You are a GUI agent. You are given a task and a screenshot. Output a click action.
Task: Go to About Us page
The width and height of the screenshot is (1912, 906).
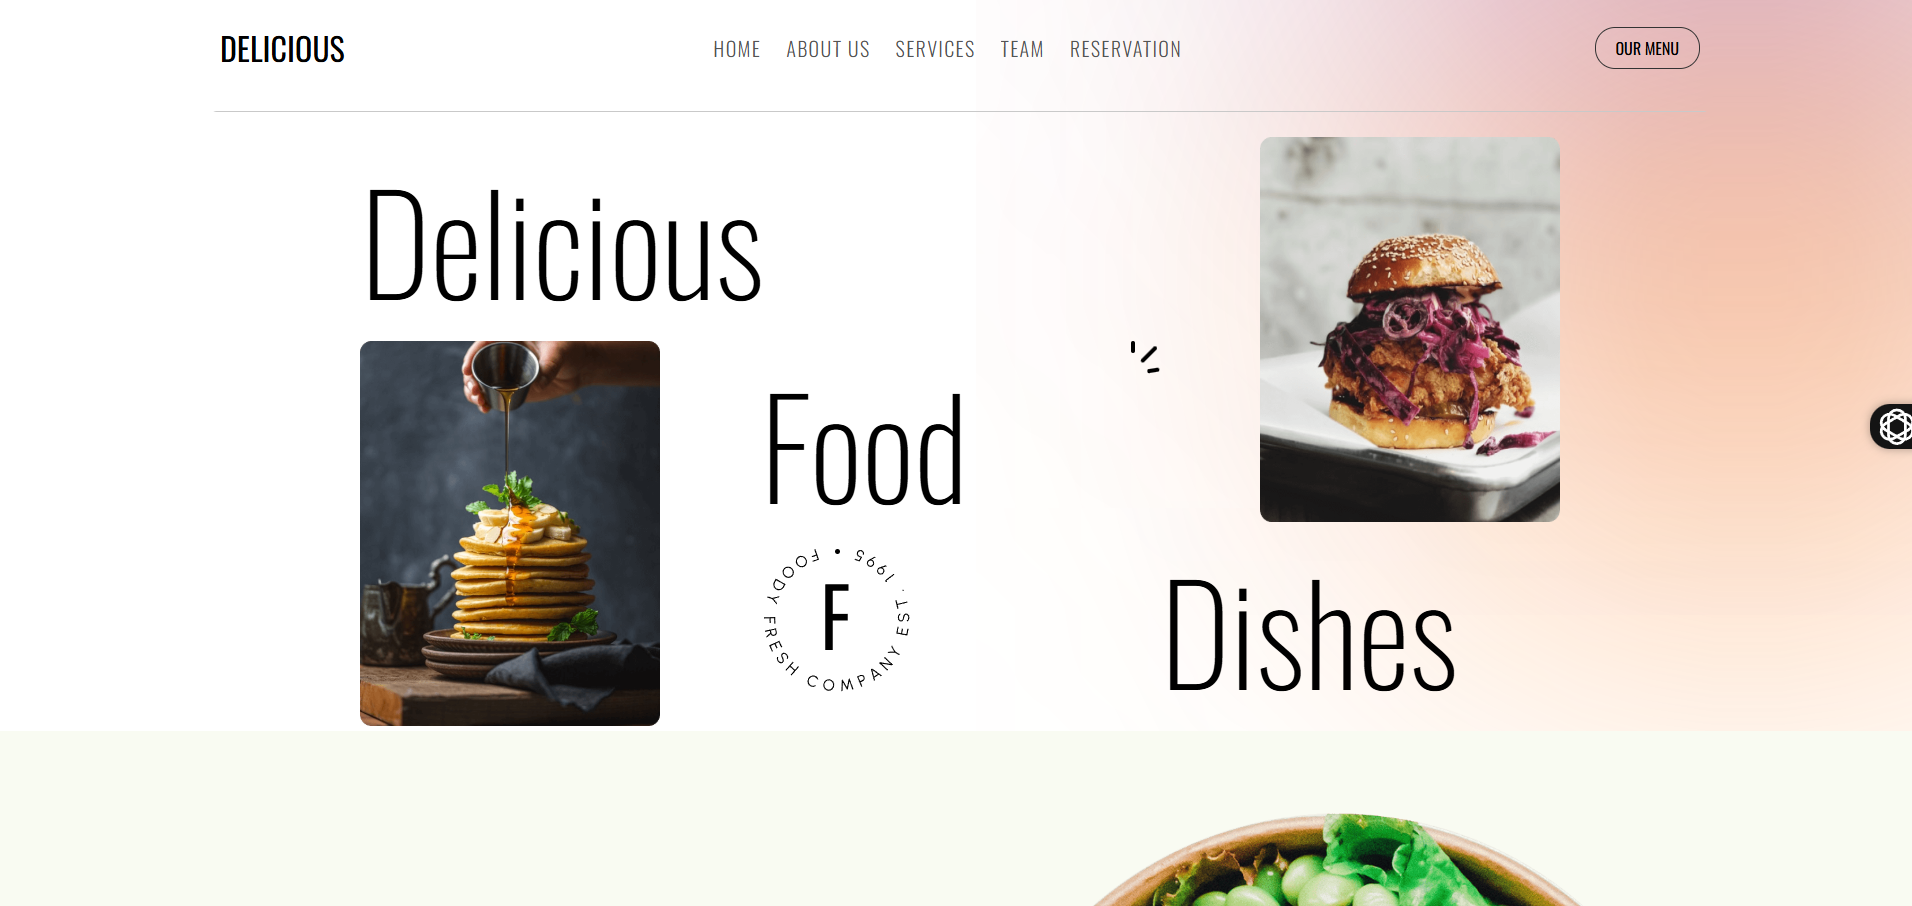tap(828, 49)
